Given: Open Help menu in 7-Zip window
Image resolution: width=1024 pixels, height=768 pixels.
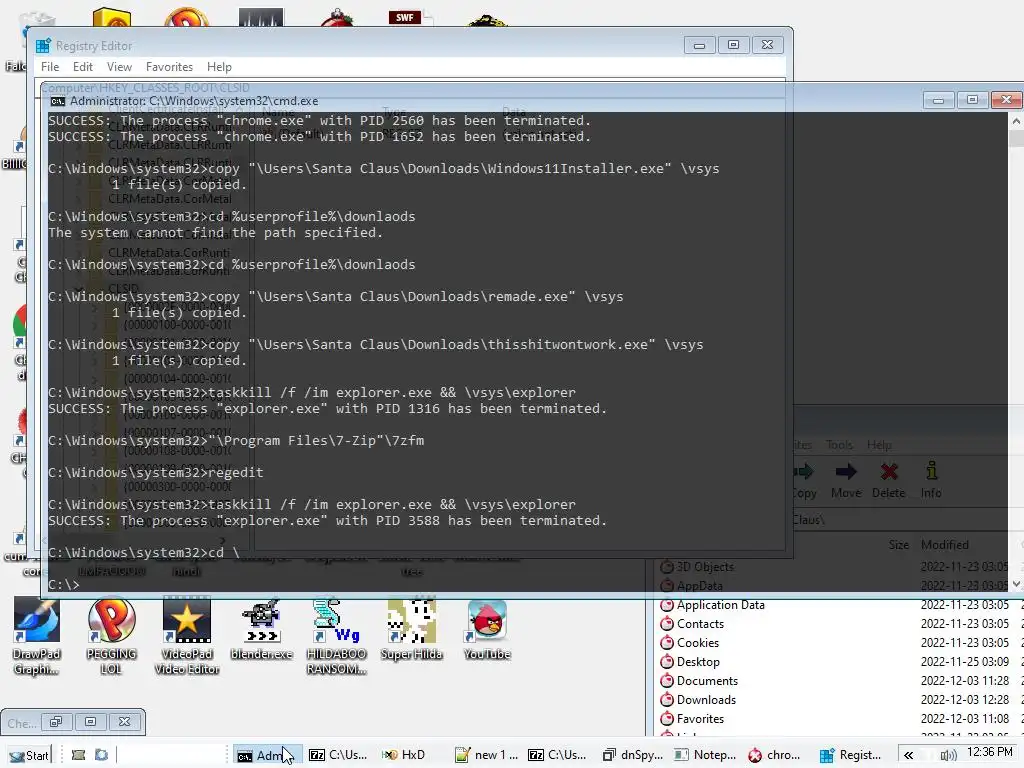Looking at the screenshot, I should (879, 445).
